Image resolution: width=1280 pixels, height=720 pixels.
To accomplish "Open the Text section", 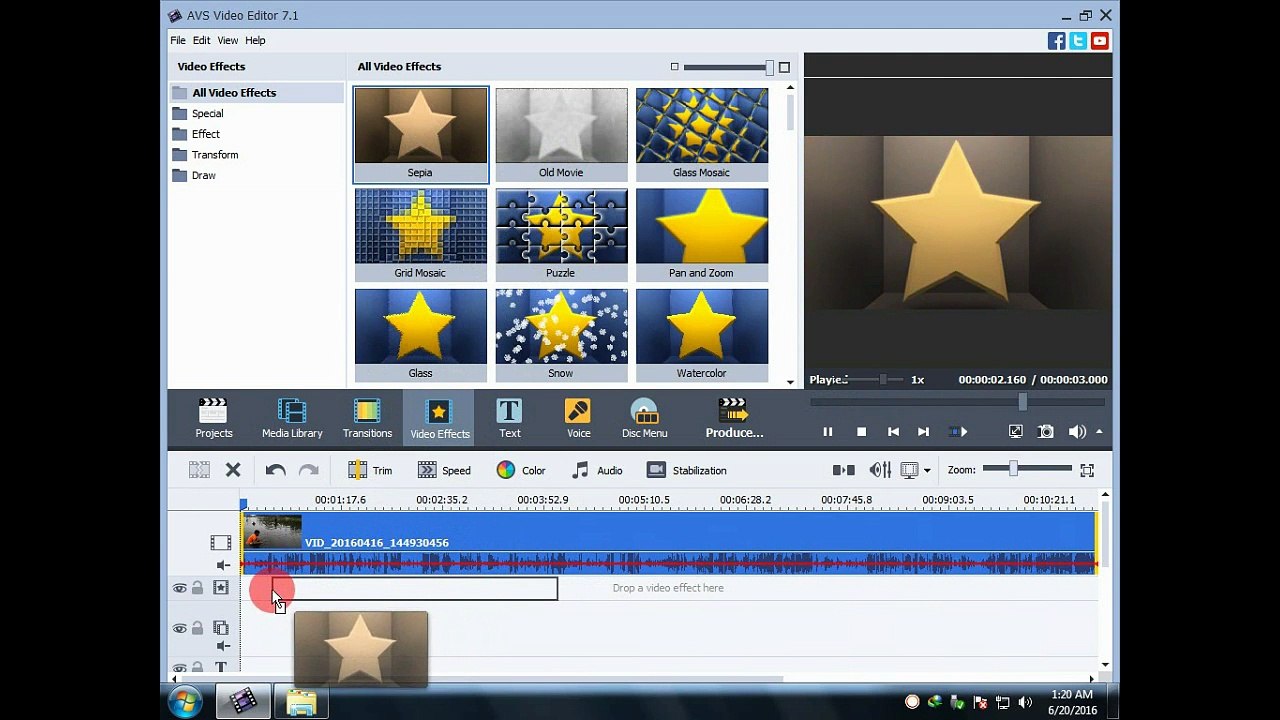I will click(510, 418).
